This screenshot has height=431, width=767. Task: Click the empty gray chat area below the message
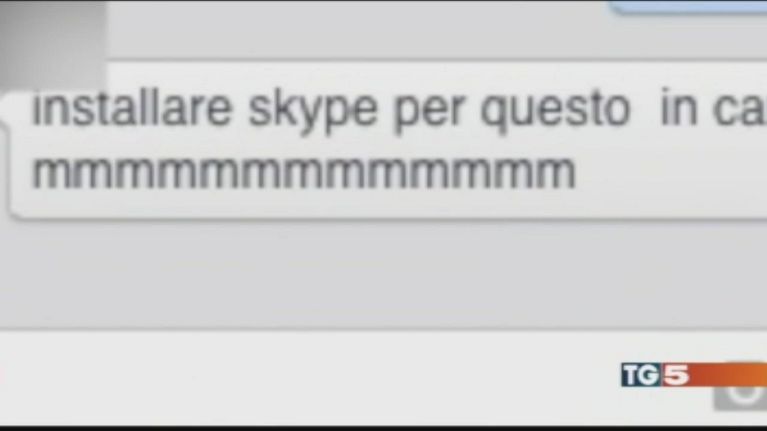click(380, 275)
